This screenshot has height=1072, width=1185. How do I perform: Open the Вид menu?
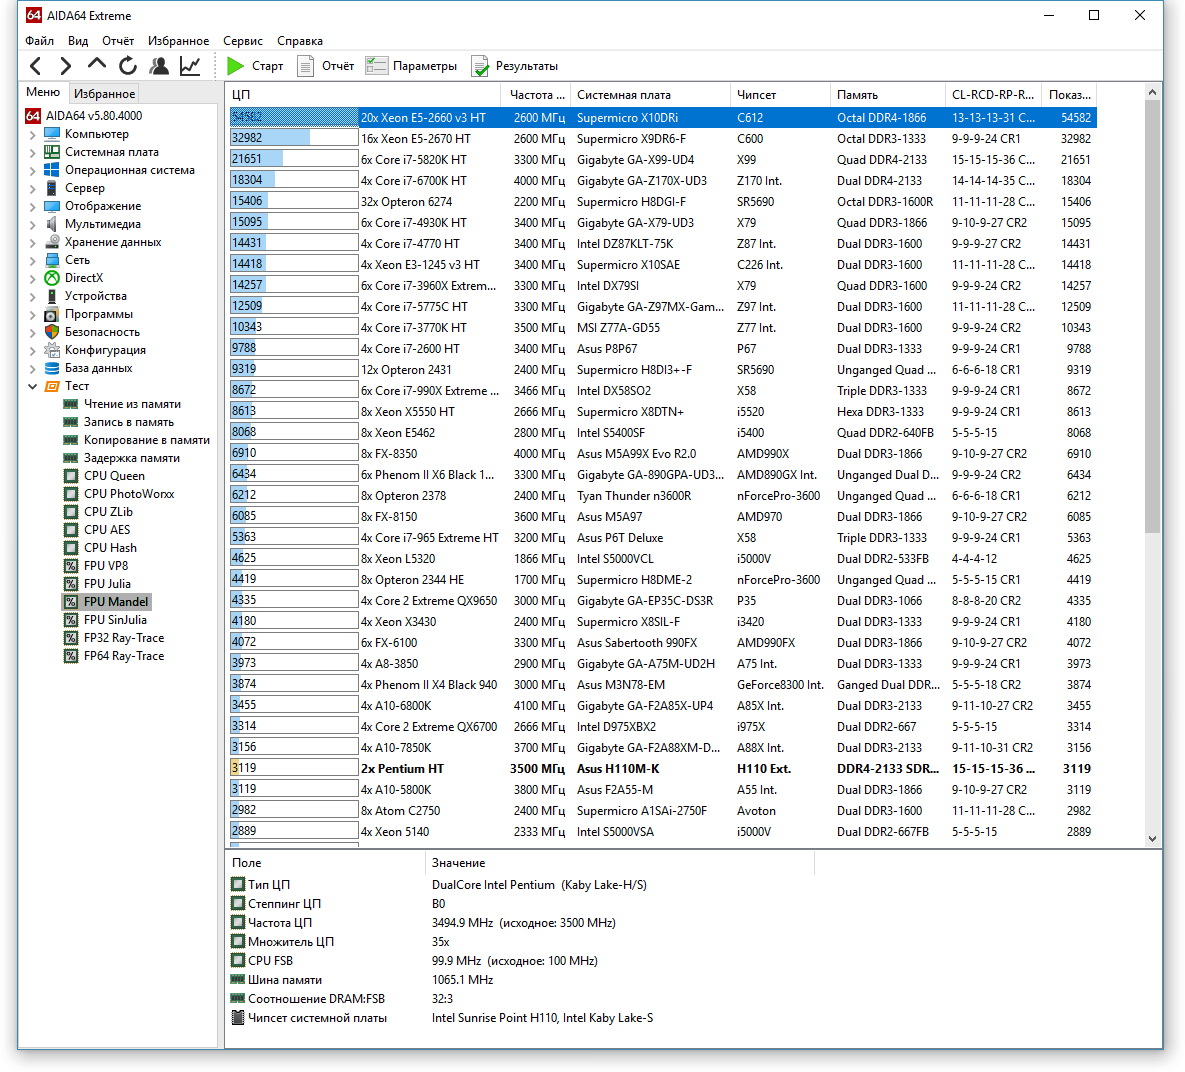(x=78, y=41)
